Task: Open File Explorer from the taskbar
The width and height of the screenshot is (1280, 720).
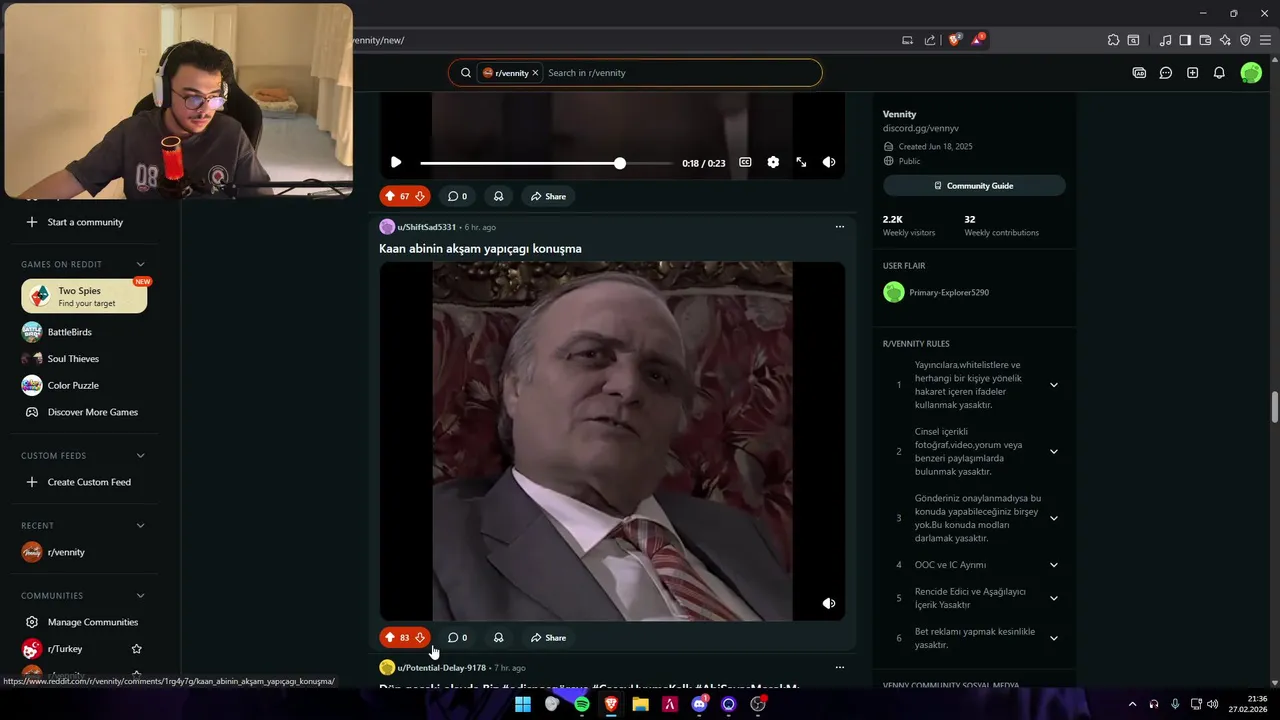Action: point(640,704)
